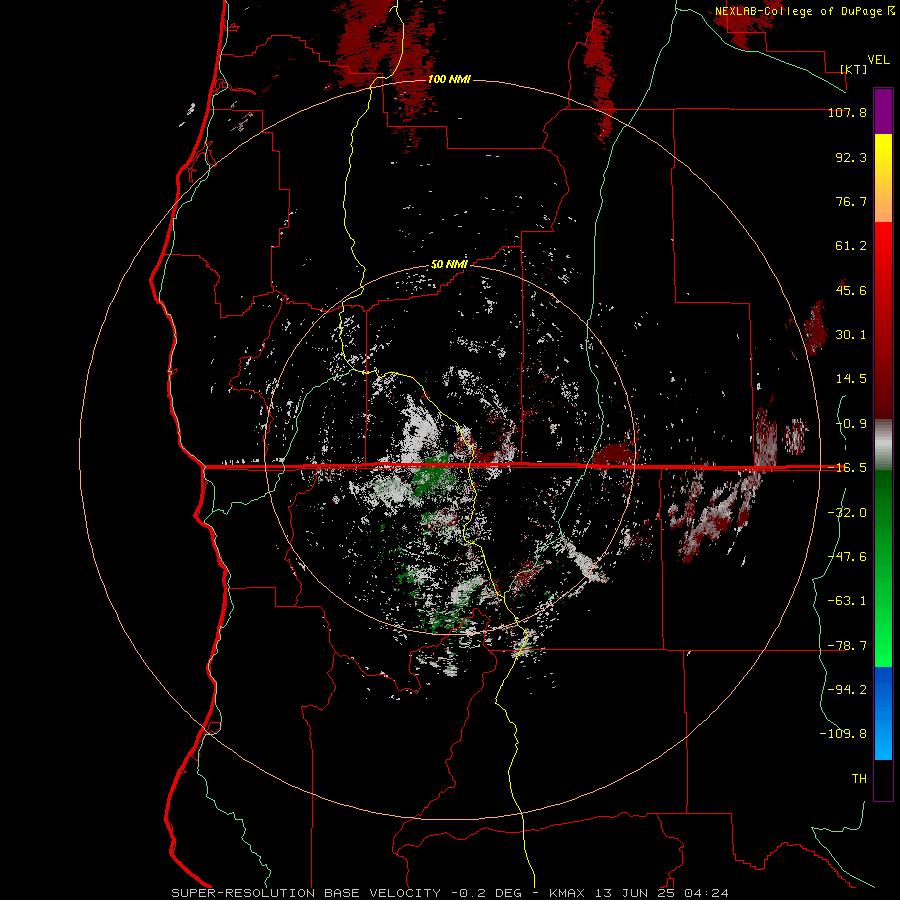Click the 45.6 velocity scale value
This screenshot has width=900, height=900.
pyautogui.click(x=851, y=290)
